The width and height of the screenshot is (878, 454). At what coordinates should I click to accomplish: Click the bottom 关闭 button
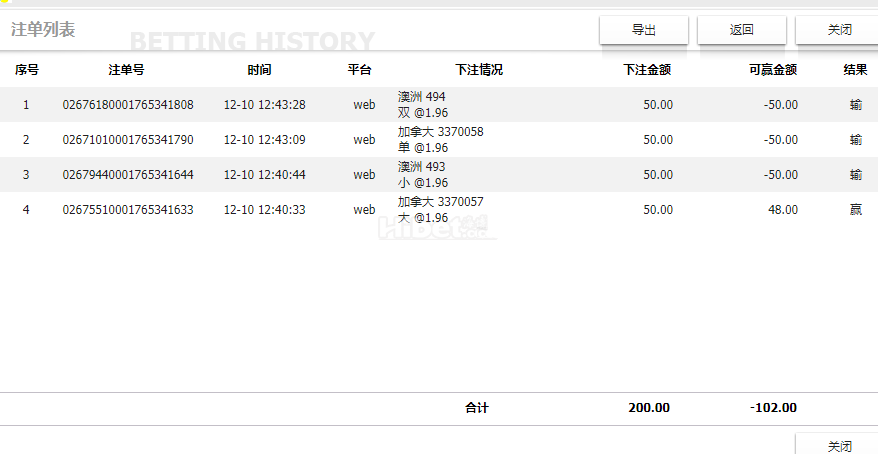[x=838, y=446]
